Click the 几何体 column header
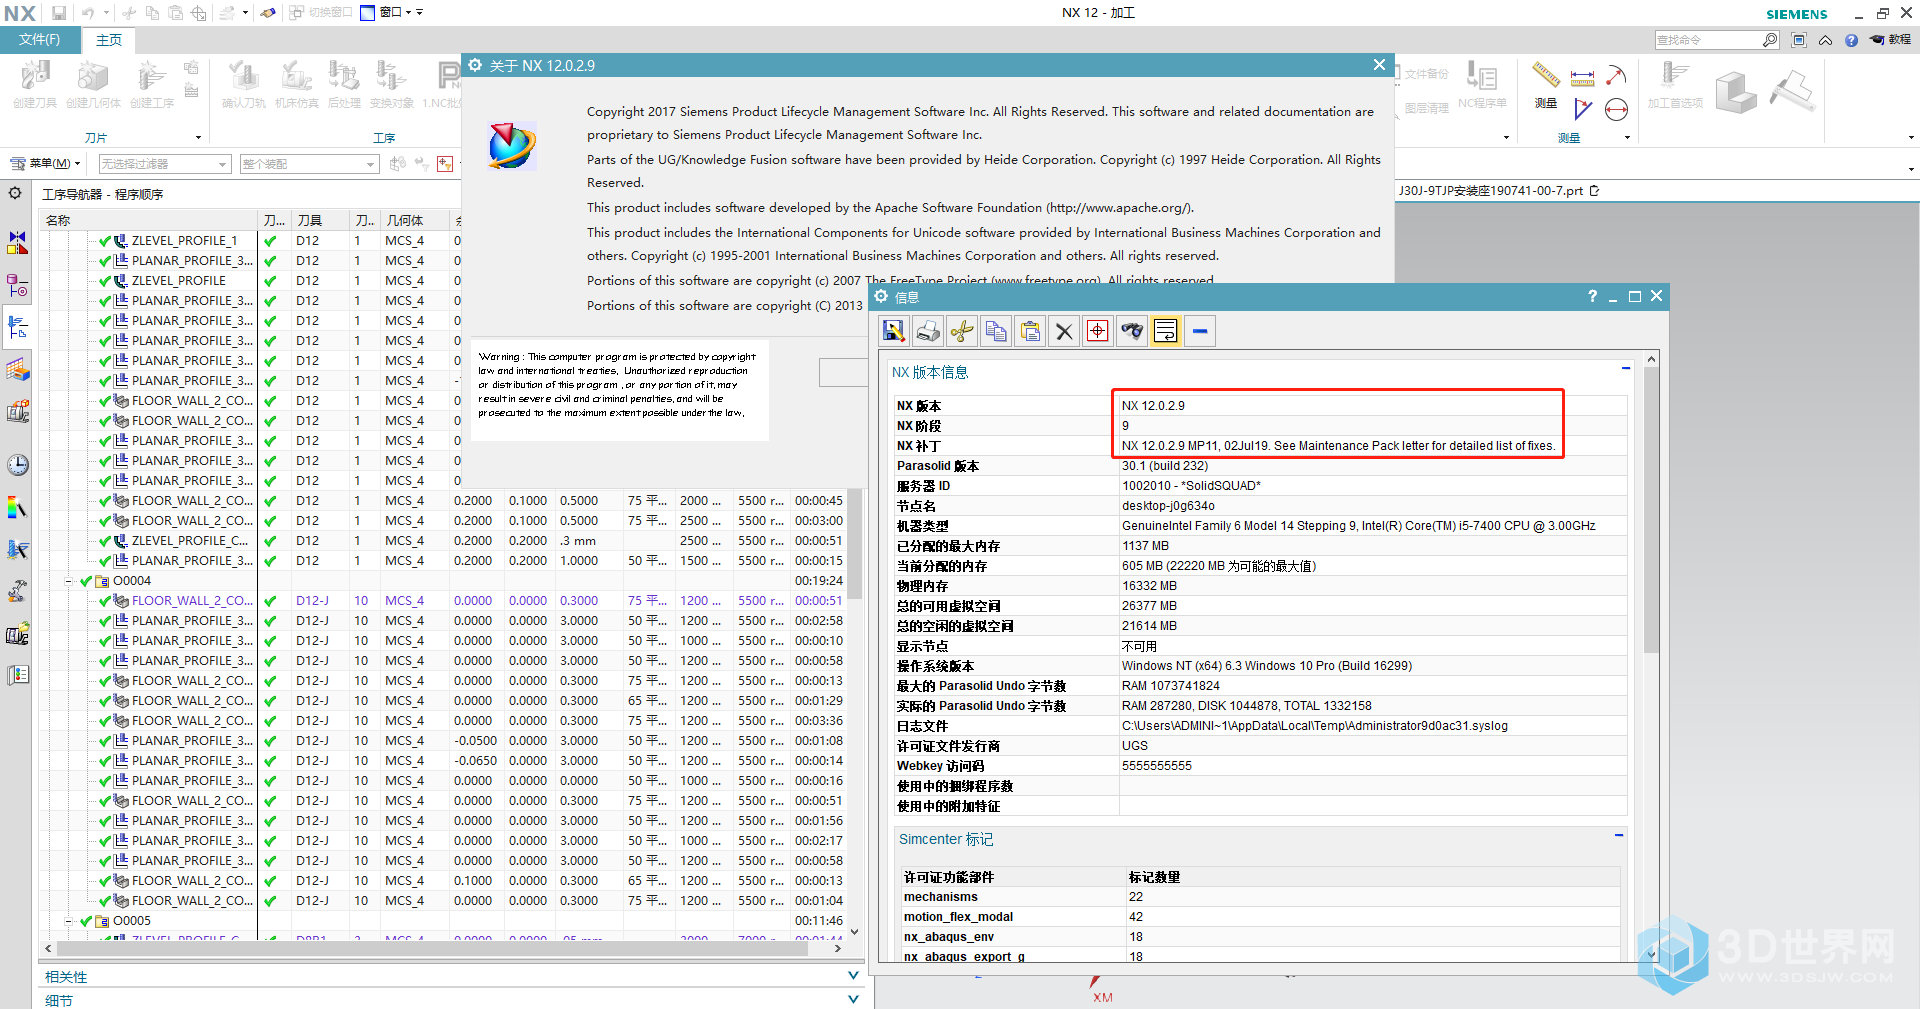 pos(415,220)
